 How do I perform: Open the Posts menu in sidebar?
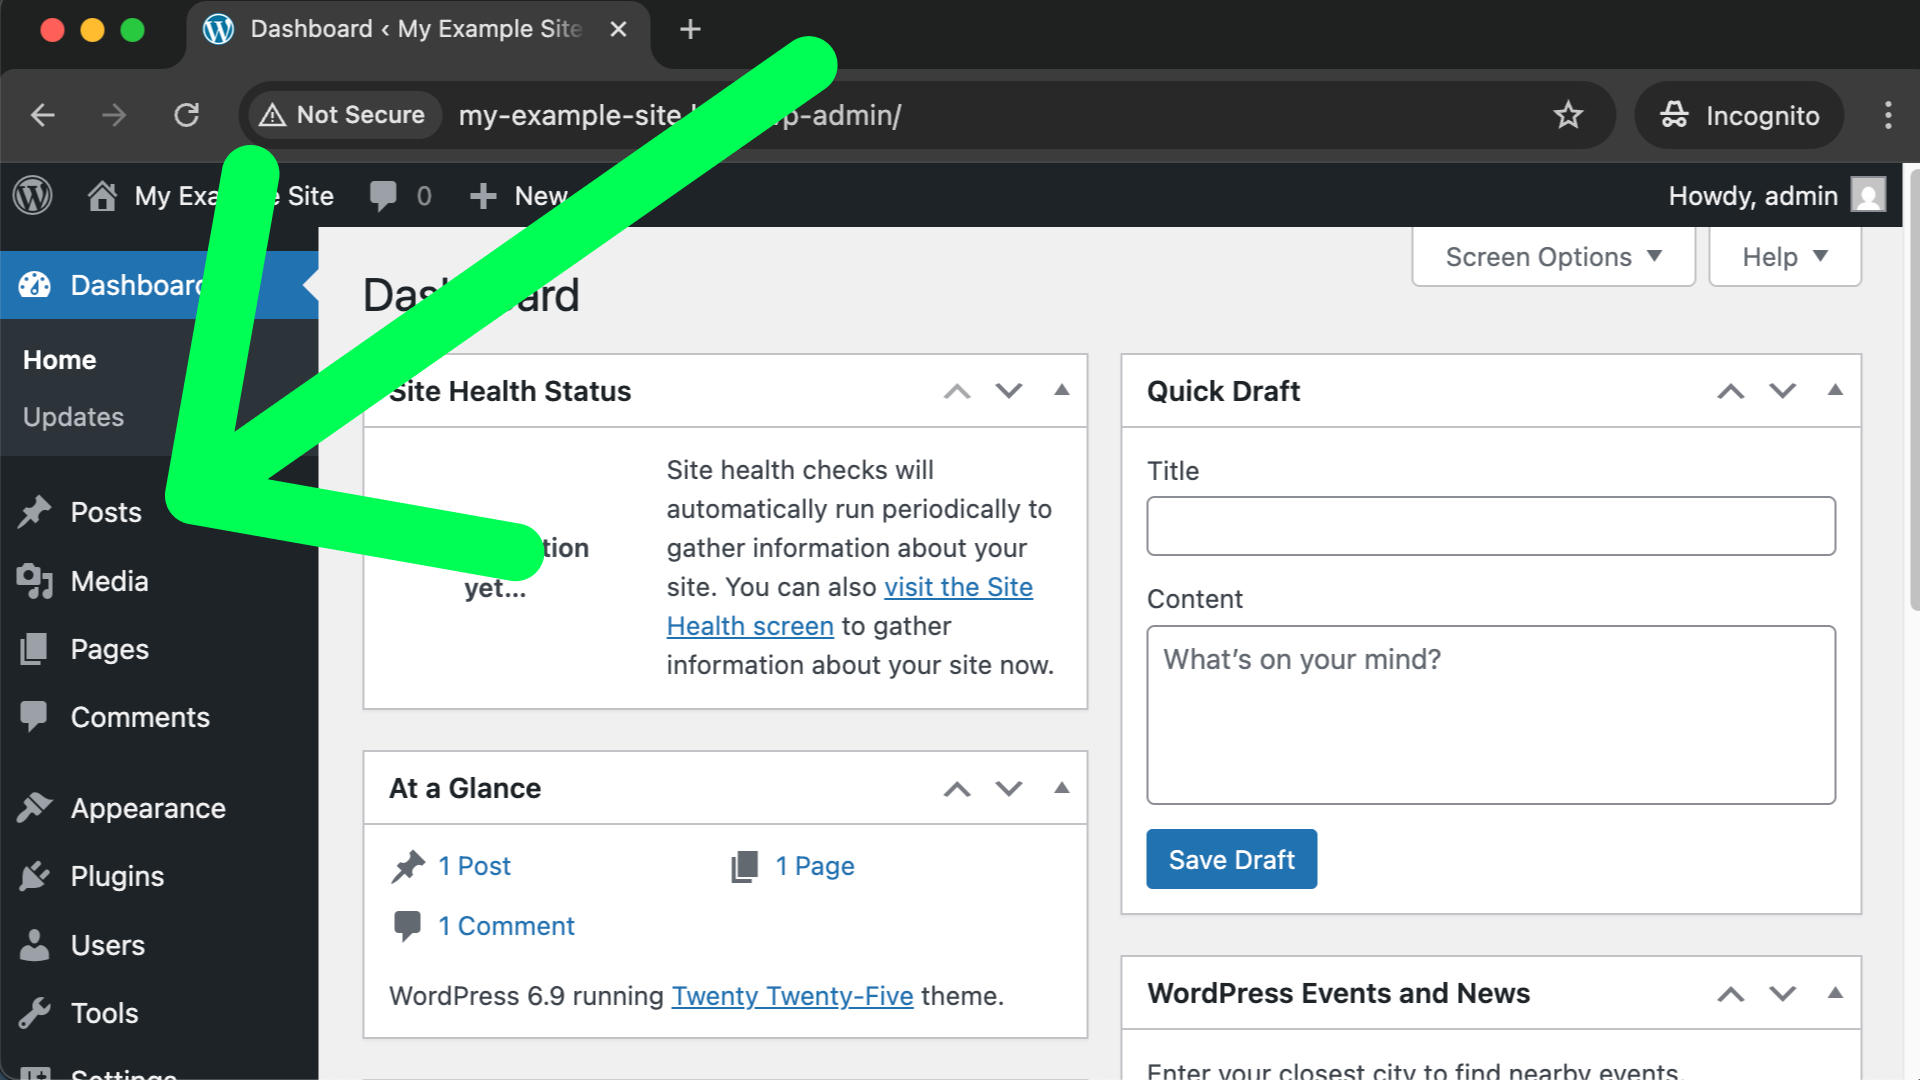point(105,512)
